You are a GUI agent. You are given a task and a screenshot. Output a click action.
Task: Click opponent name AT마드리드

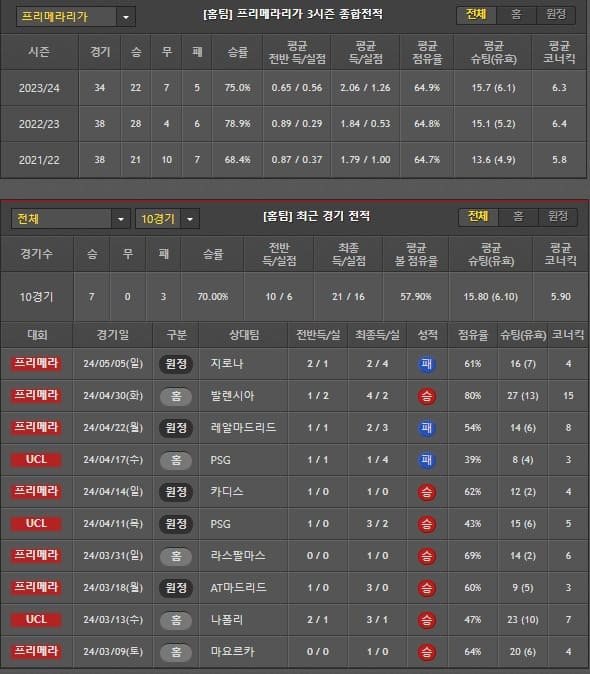tap(238, 588)
